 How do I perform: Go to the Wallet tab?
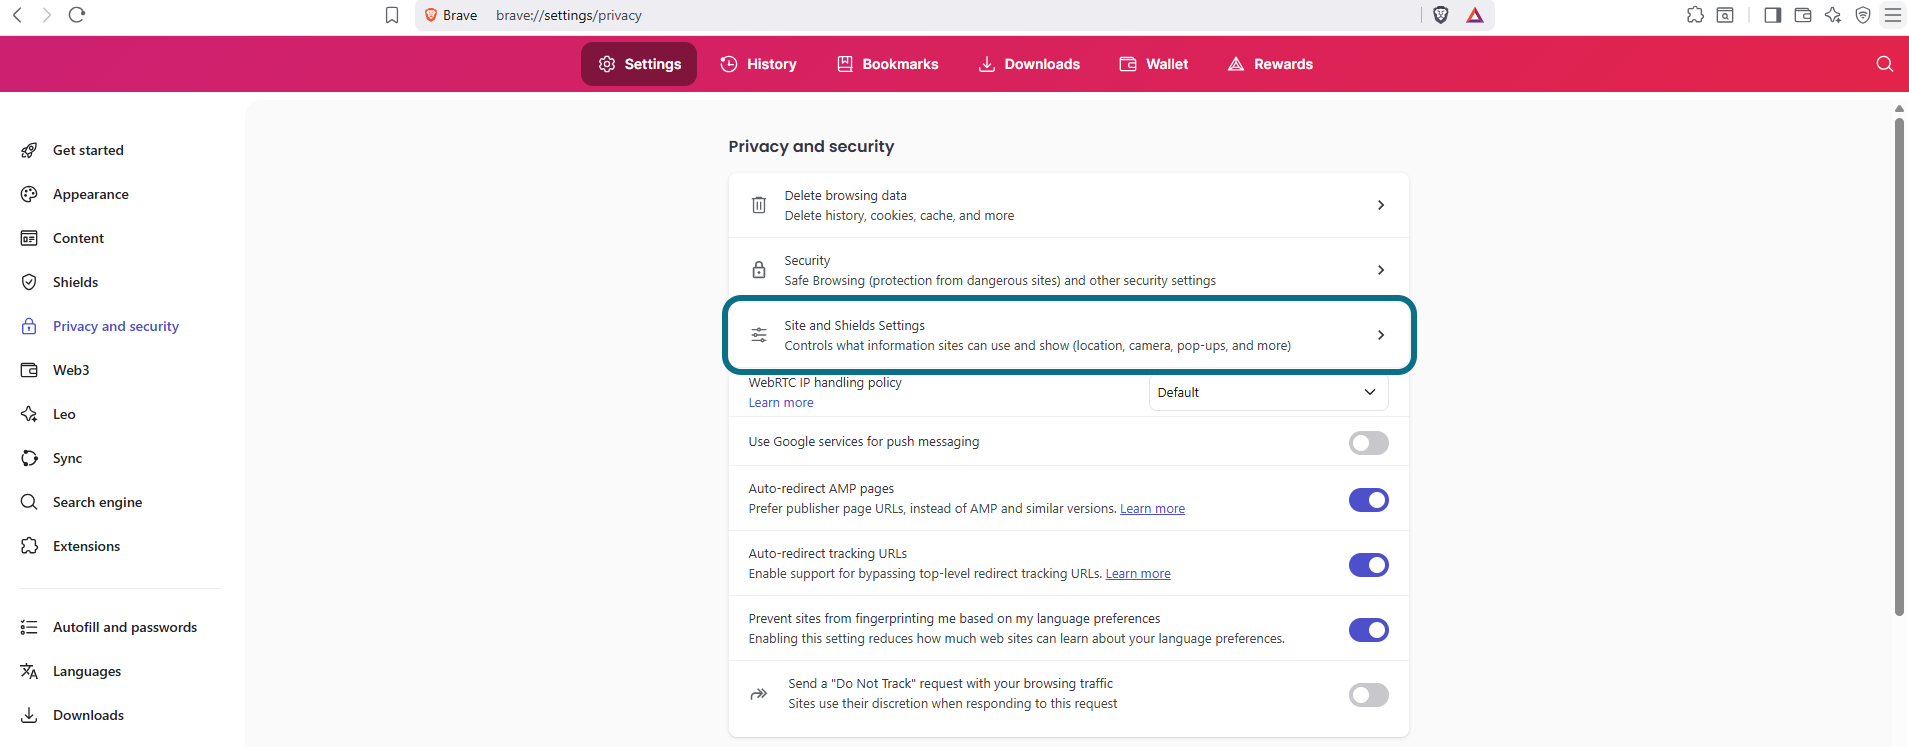(x=1153, y=64)
